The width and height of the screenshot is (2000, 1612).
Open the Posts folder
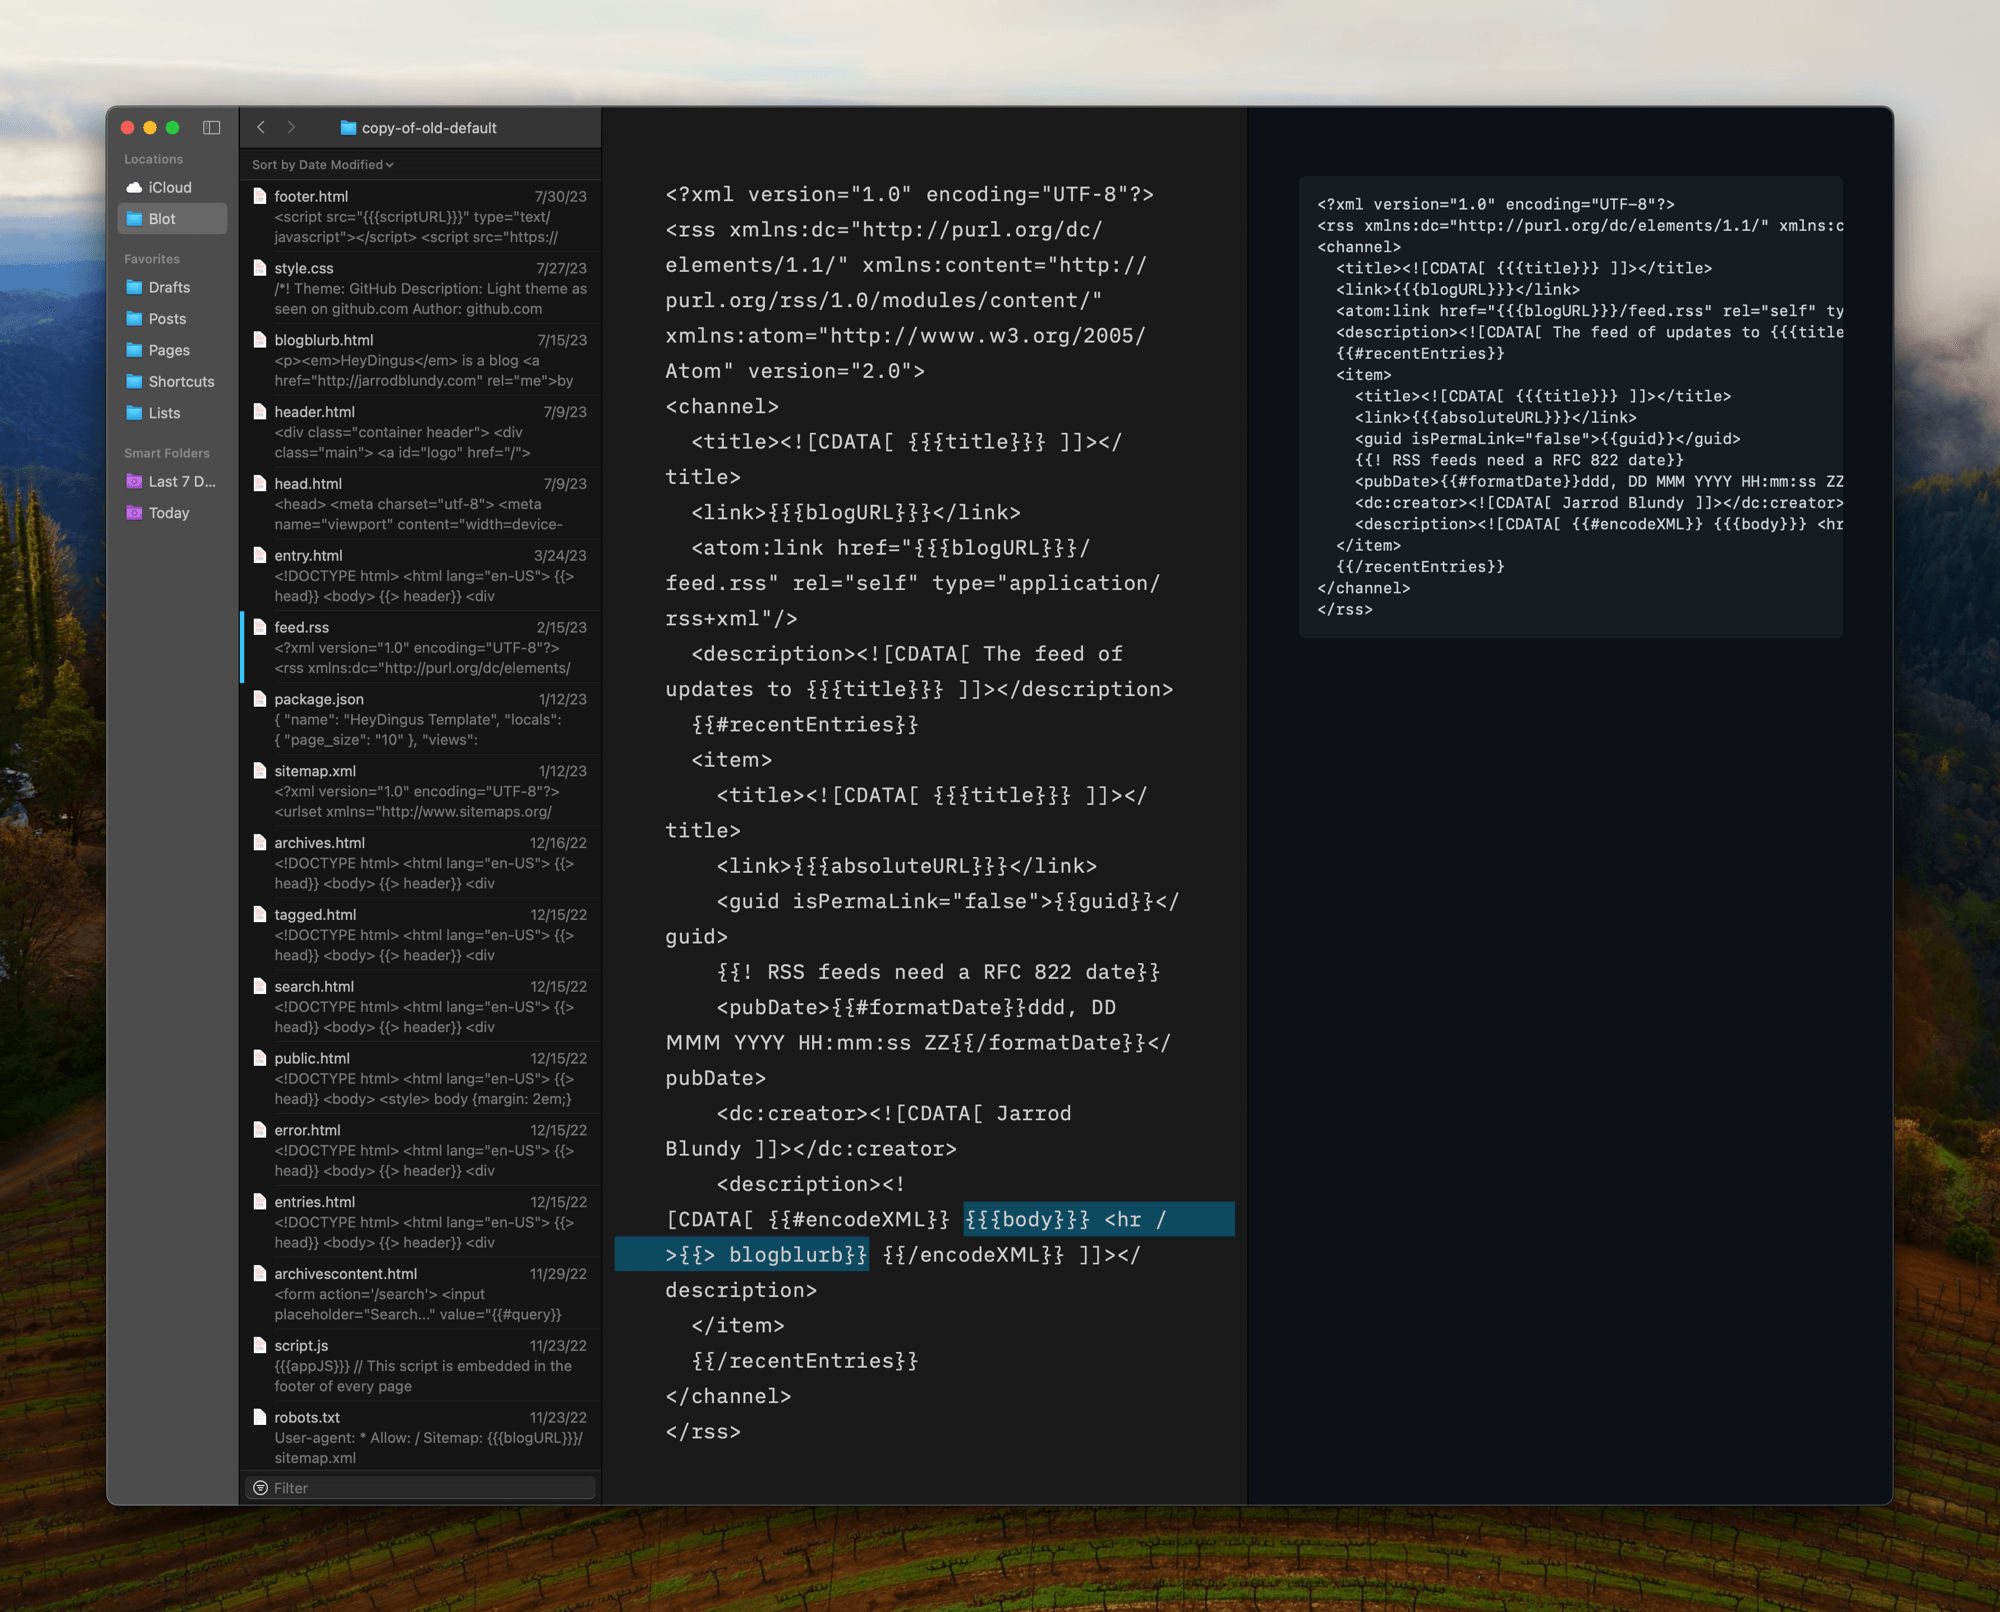point(172,319)
